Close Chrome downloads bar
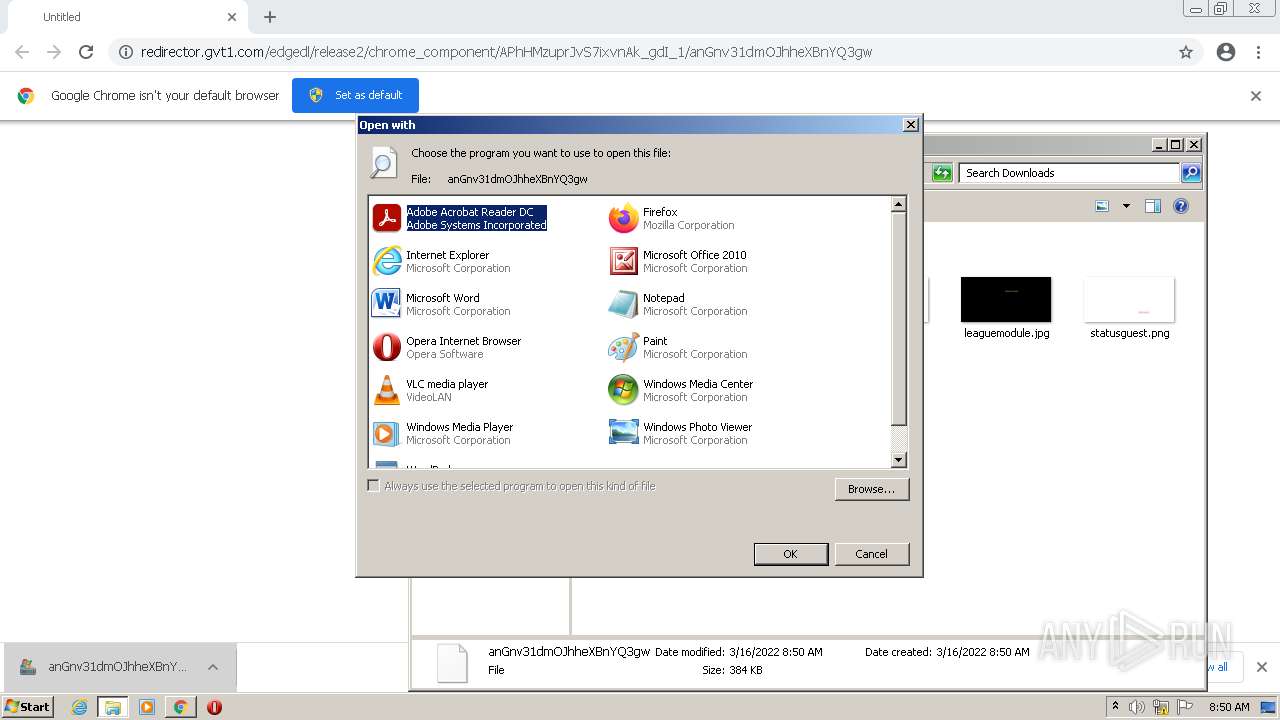This screenshot has height=720, width=1280. (1261, 667)
